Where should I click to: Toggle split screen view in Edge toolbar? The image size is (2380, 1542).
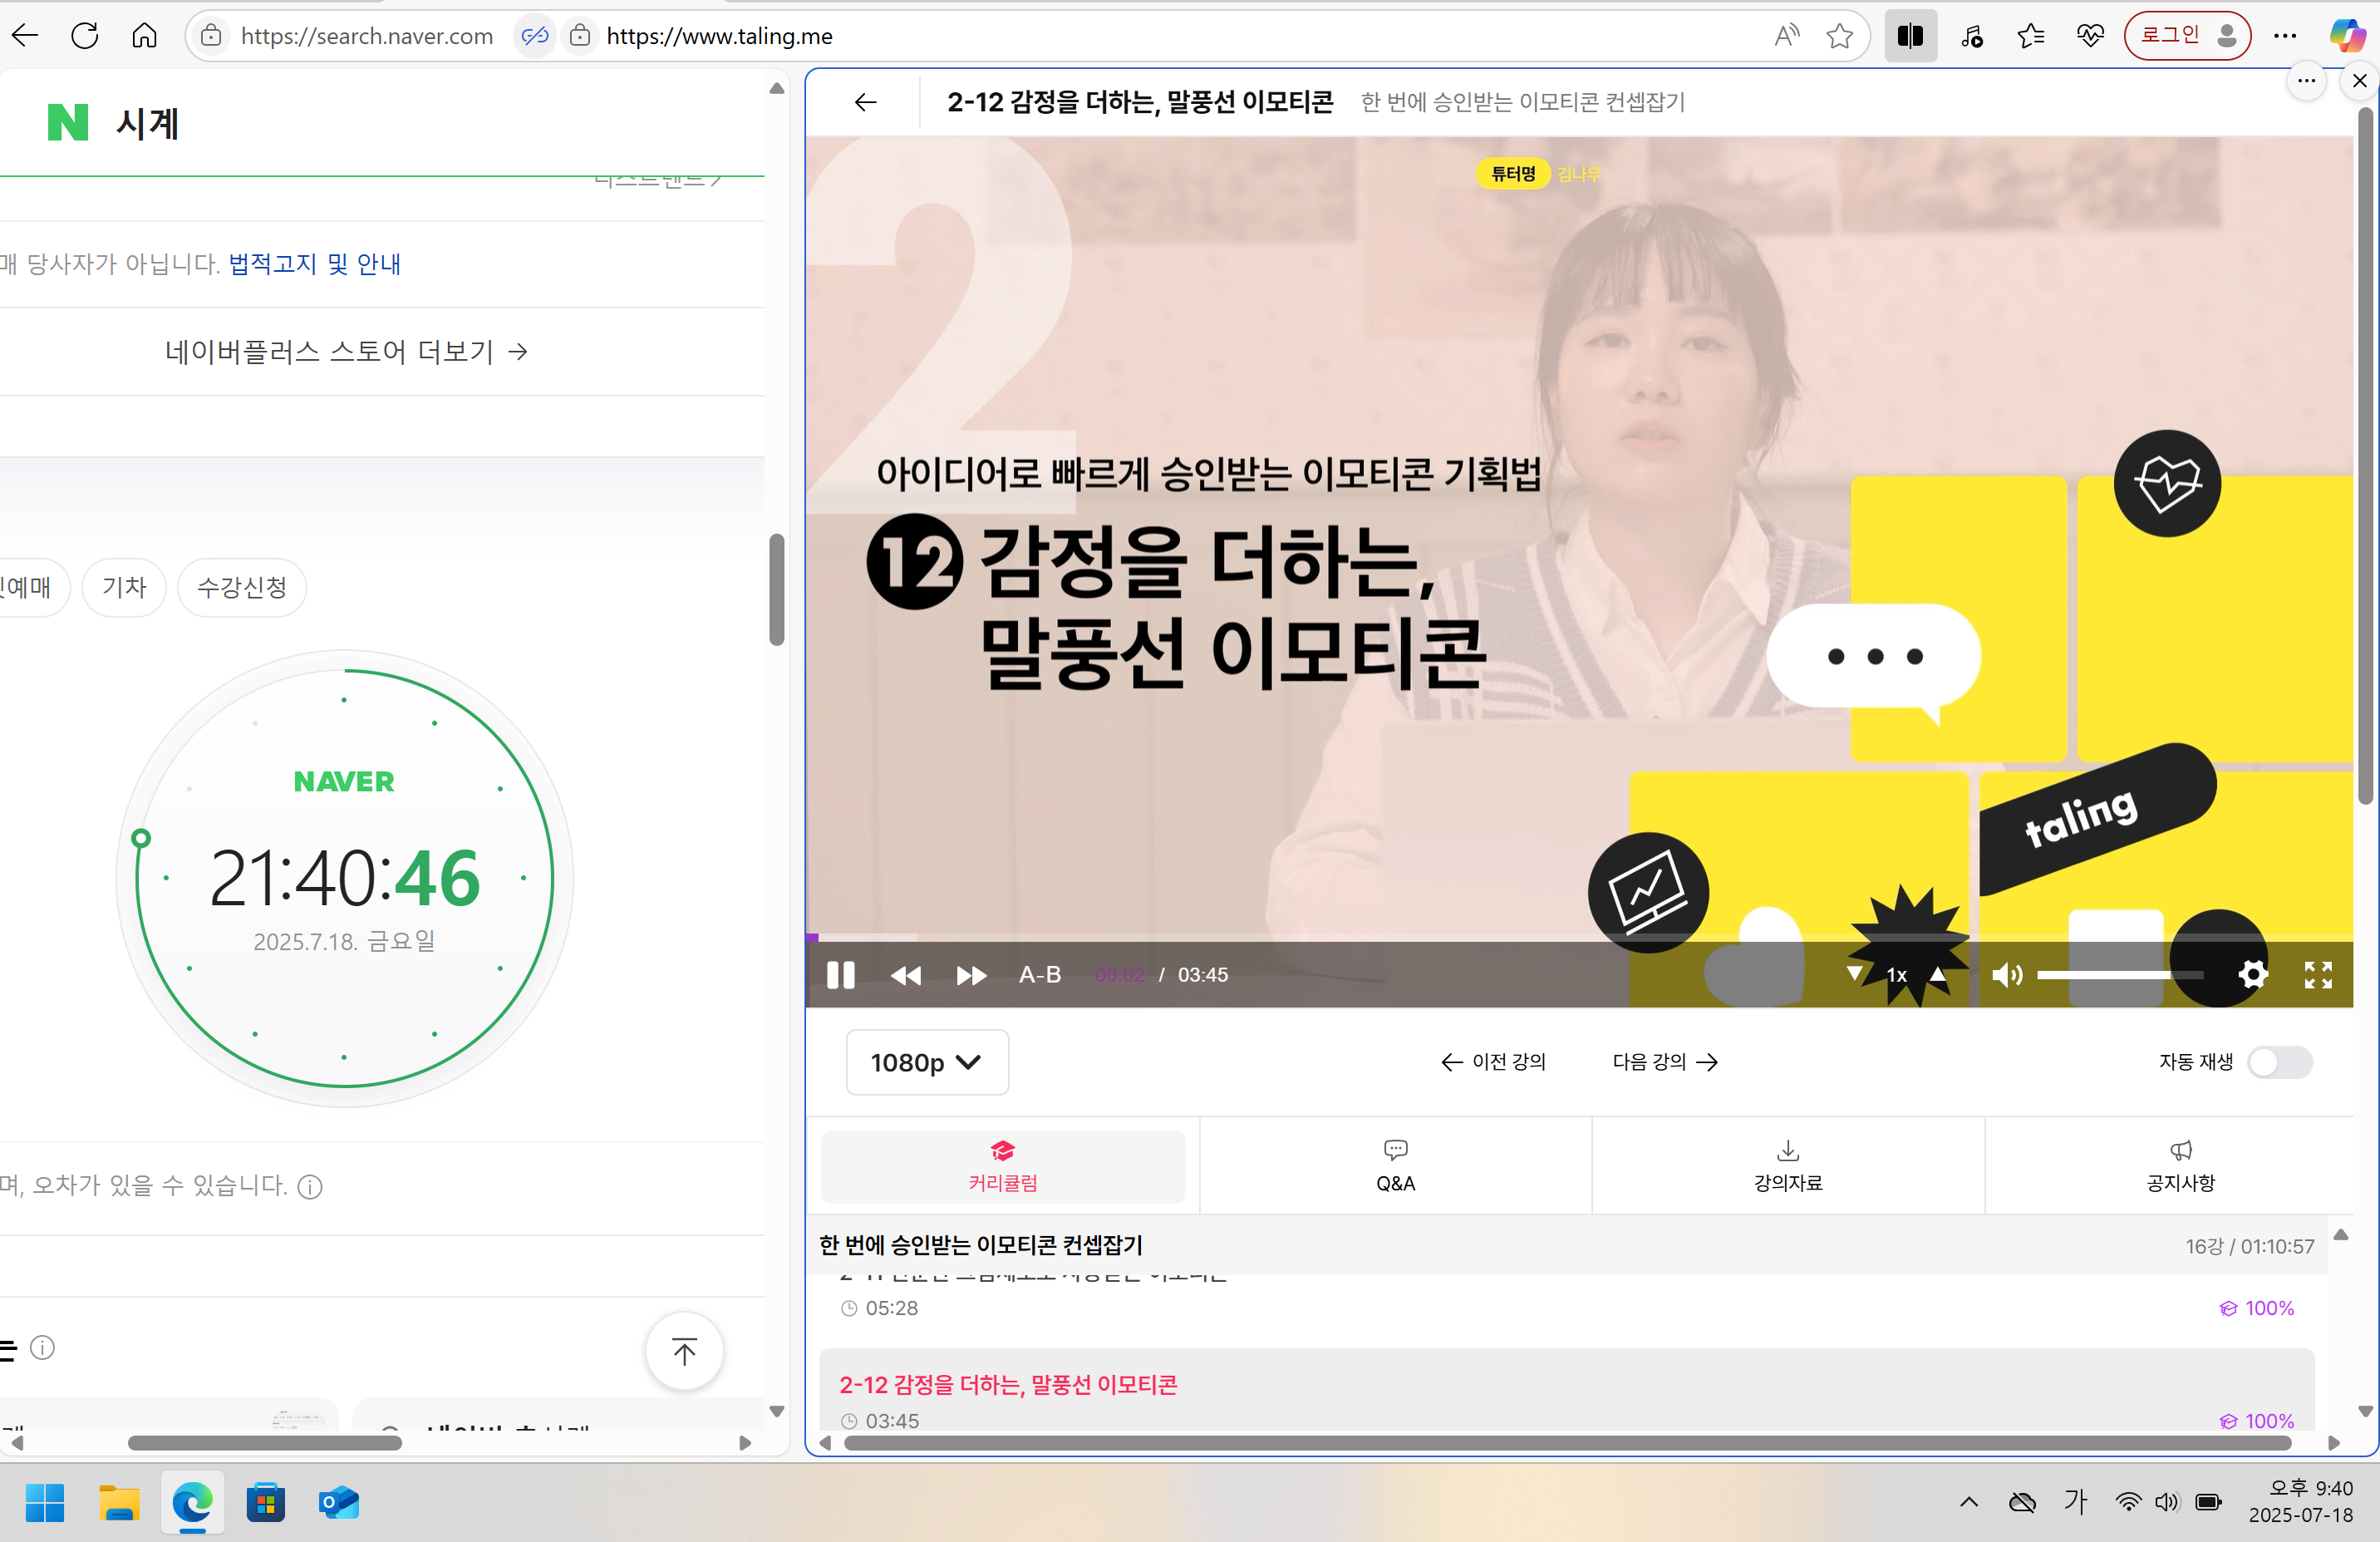[1910, 35]
